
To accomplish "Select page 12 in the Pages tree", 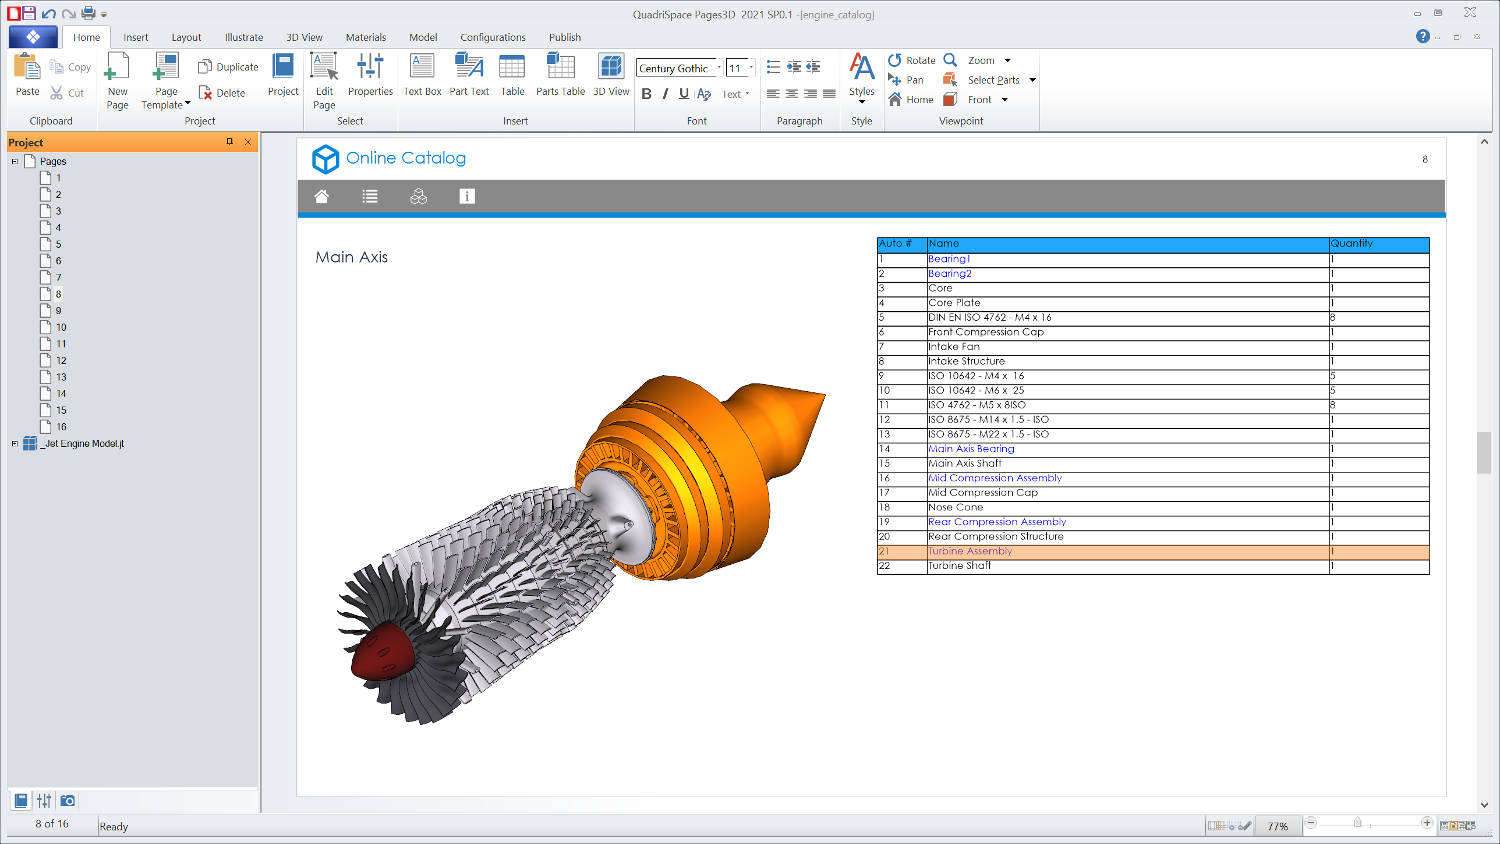I will (61, 361).
